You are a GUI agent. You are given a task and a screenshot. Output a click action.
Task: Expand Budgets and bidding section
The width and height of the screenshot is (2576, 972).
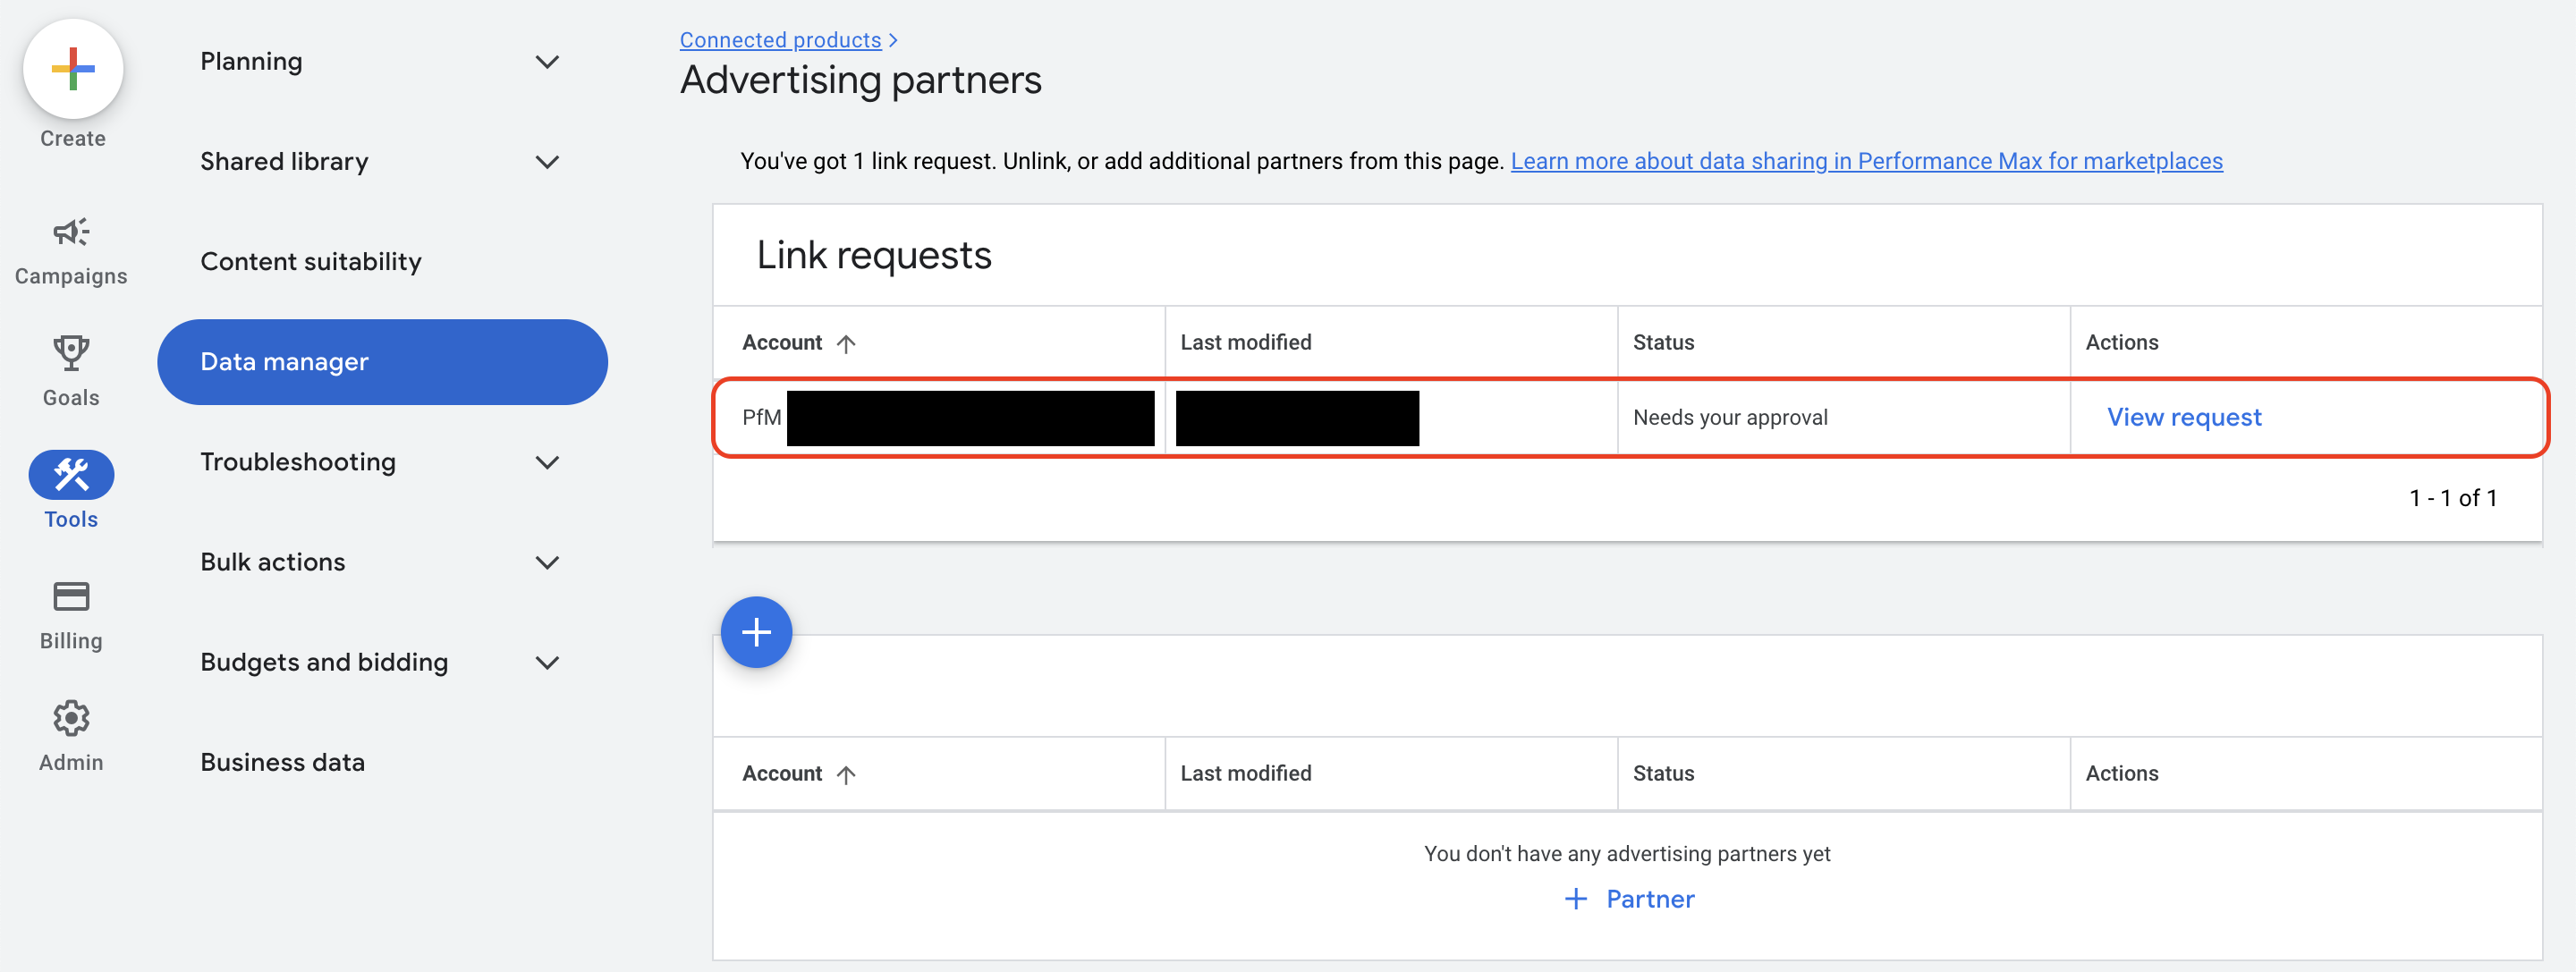click(x=547, y=662)
